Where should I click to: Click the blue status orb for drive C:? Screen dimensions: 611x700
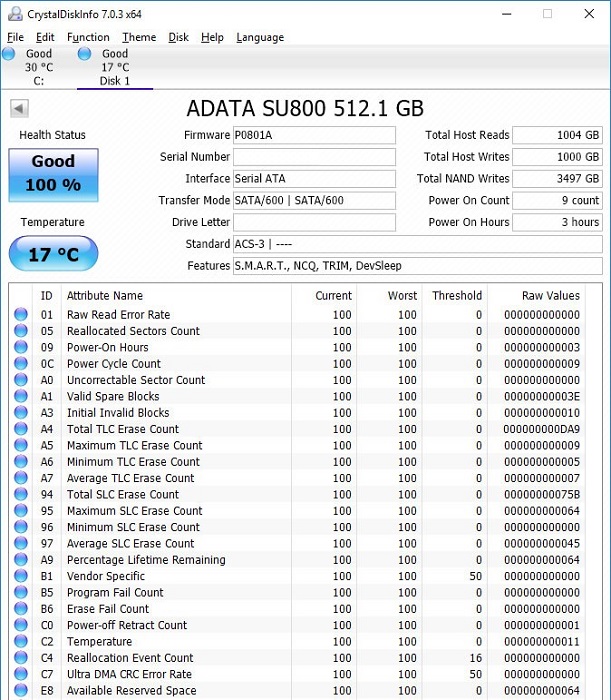8,54
